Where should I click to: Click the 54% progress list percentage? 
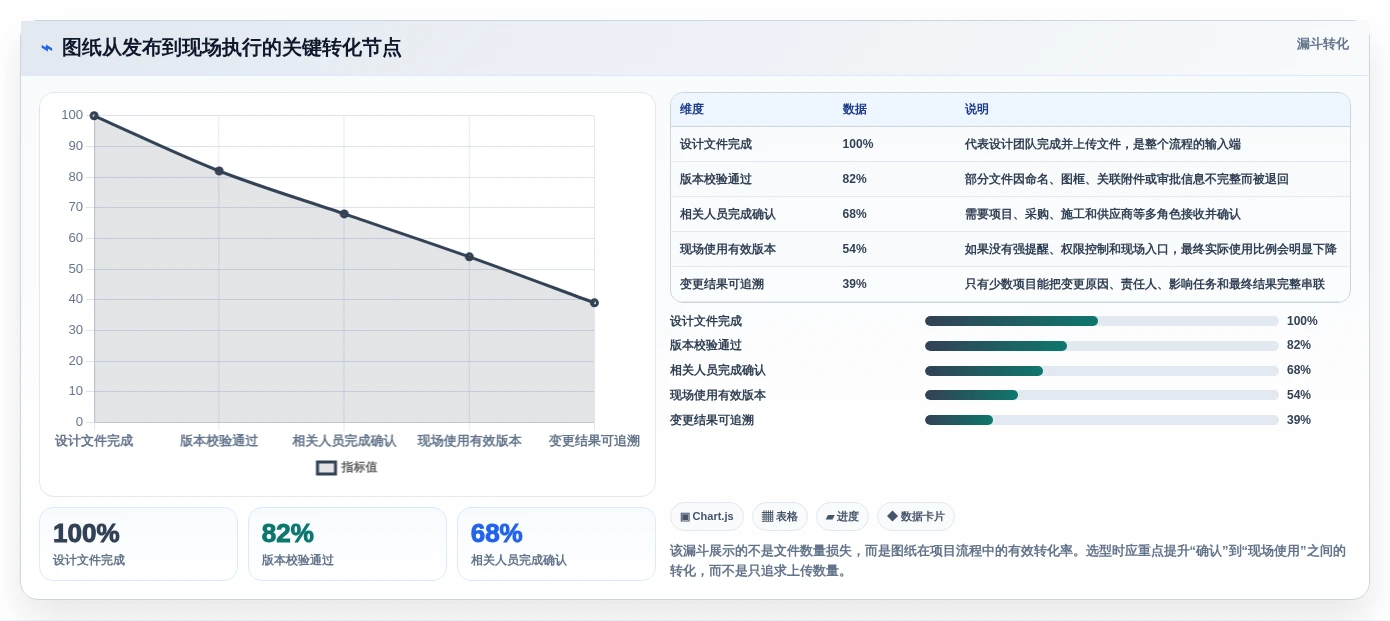1299,395
